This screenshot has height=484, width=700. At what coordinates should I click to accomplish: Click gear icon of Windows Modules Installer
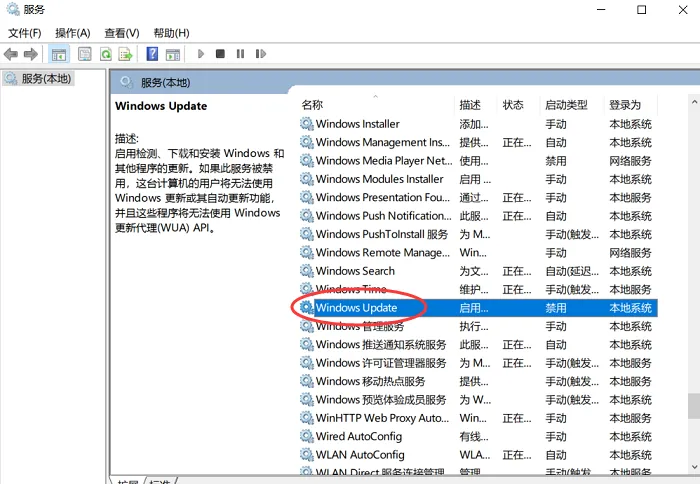coord(306,179)
